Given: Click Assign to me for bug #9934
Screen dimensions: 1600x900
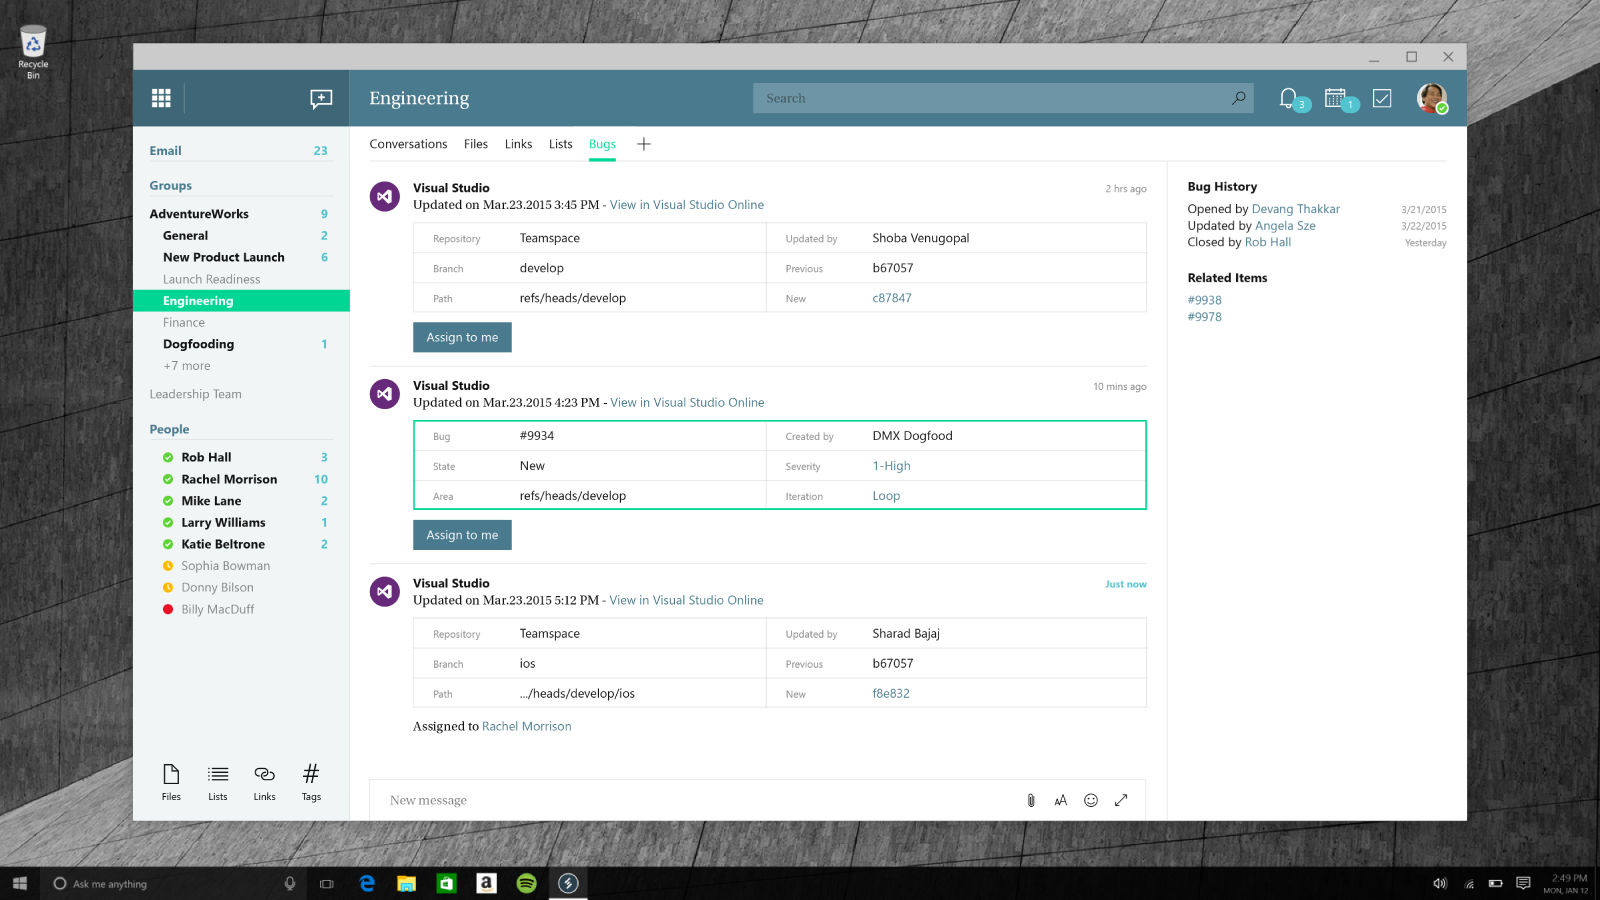Looking at the screenshot, I should (x=462, y=535).
